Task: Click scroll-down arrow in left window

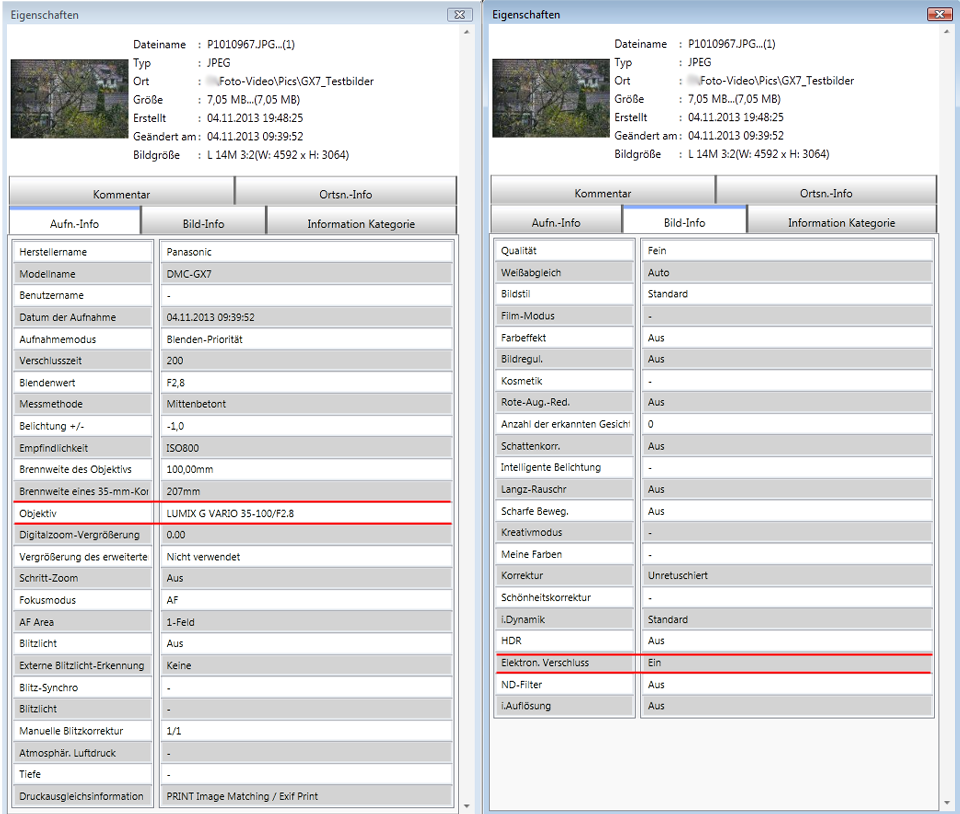Action: click(467, 806)
